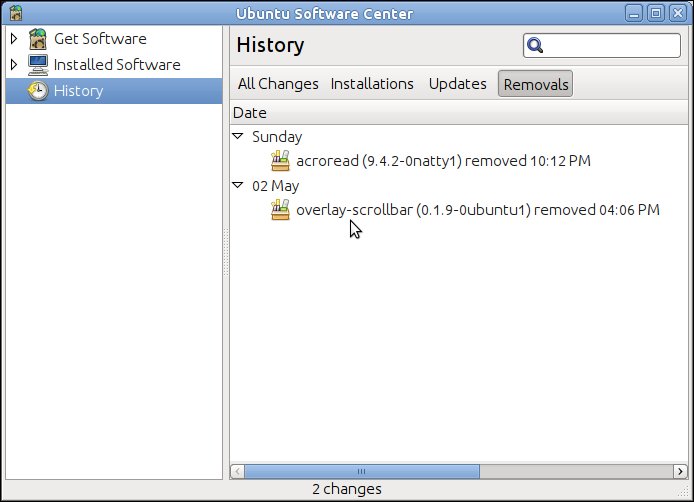Viewport: 694px width, 502px height.
Task: Show only Installations in history
Action: [372, 84]
